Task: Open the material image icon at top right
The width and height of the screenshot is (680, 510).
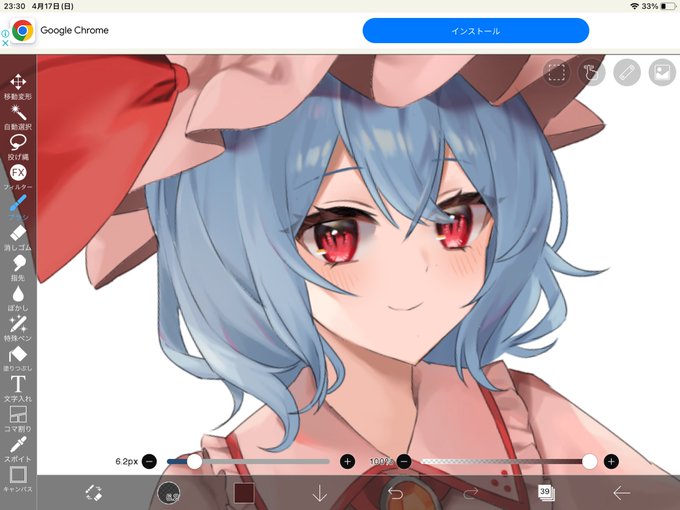Action: (x=662, y=72)
